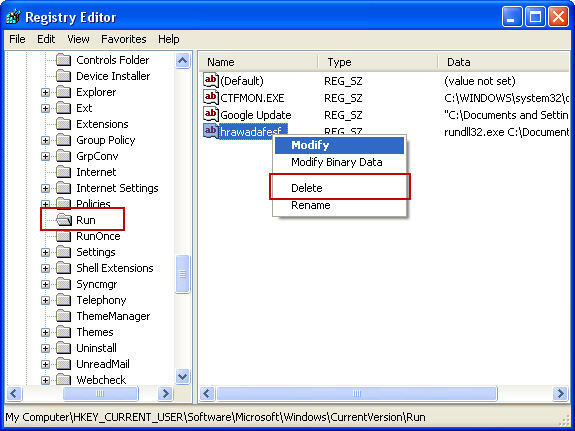Click the Run folder icon in tree
This screenshot has height=431, width=575.
click(x=64, y=220)
